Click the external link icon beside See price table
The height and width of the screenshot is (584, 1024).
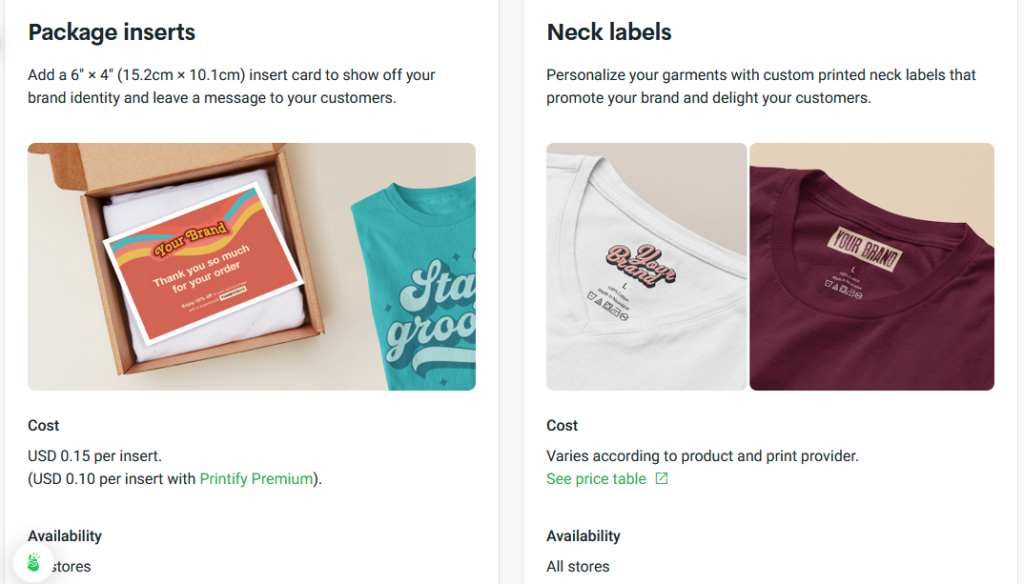click(661, 479)
